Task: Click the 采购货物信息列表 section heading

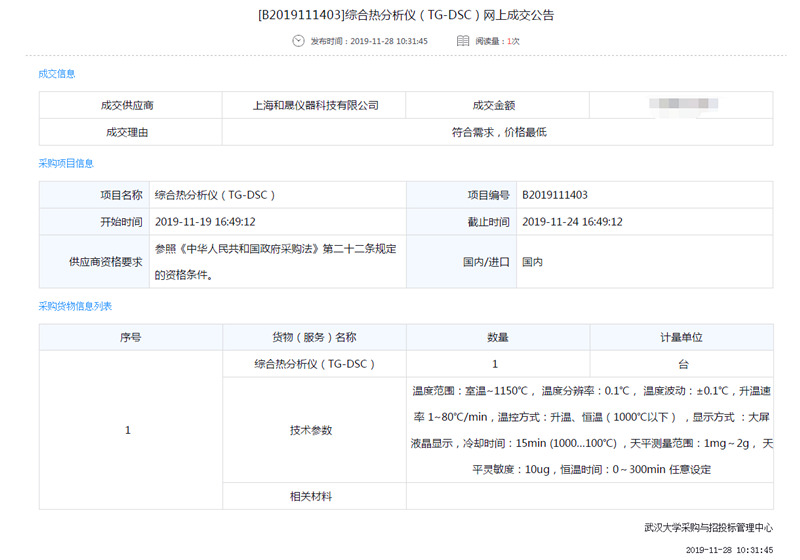Action: (75, 306)
